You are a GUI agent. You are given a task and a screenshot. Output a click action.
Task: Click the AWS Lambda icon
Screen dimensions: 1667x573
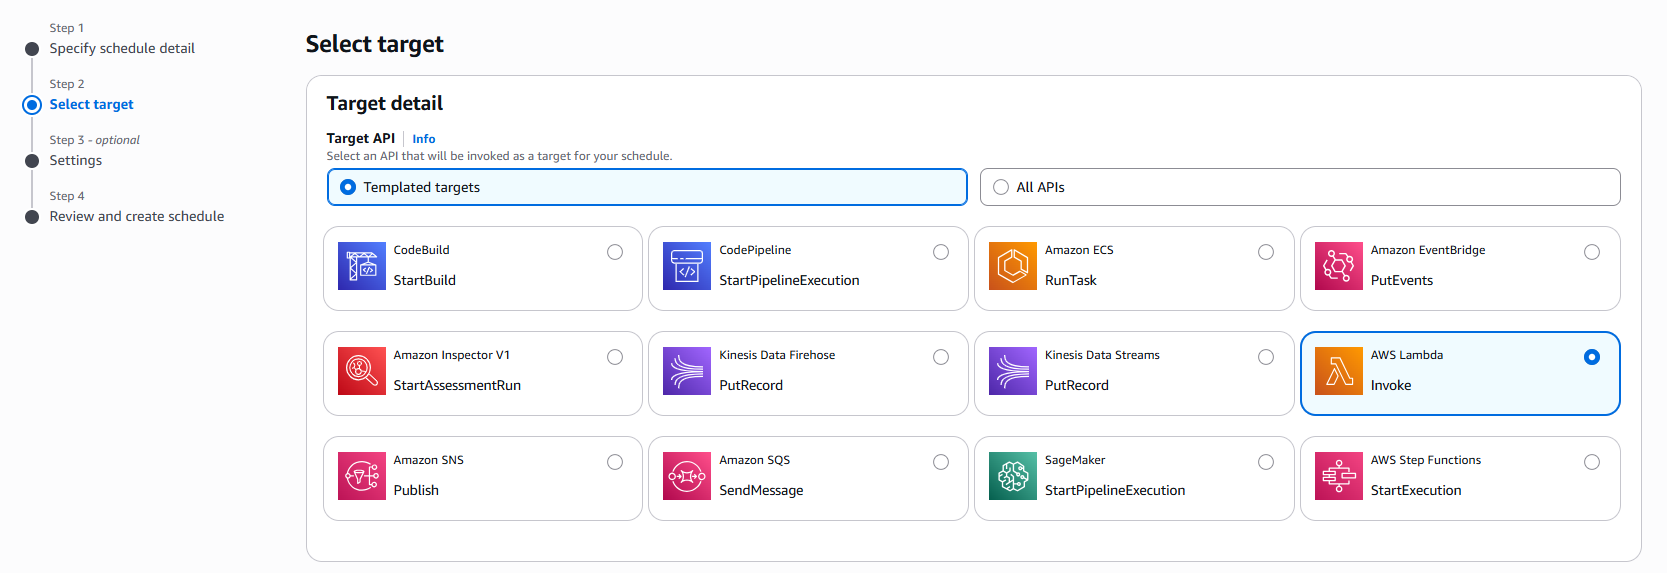click(x=1338, y=371)
